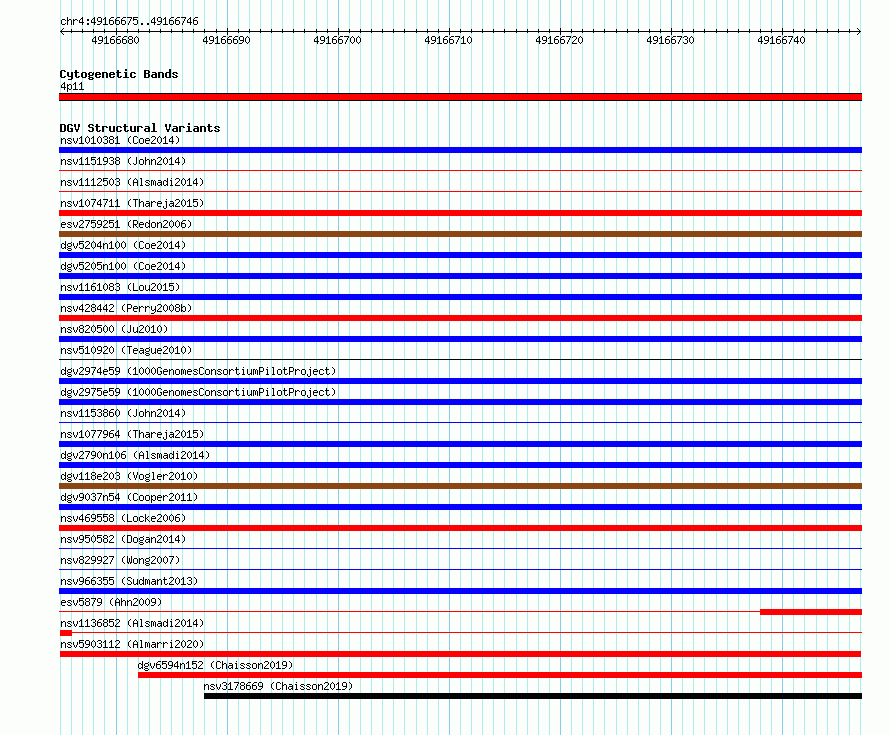890x735 pixels.
Task: Open variant nsv1112503 (Alsmadi2014)
Action: pyautogui.click(x=132, y=182)
